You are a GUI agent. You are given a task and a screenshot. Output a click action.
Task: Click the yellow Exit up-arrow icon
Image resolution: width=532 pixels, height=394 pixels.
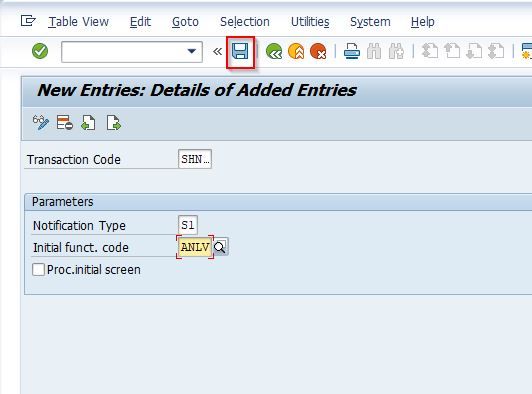tap(296, 52)
